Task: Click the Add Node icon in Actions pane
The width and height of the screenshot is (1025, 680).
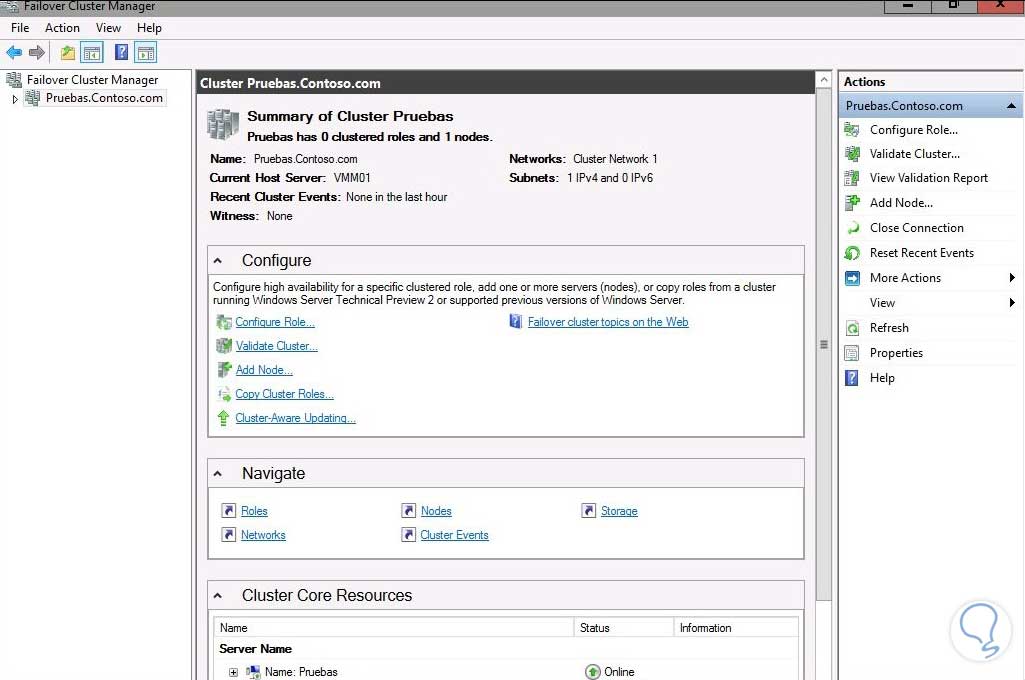Action: [852, 203]
